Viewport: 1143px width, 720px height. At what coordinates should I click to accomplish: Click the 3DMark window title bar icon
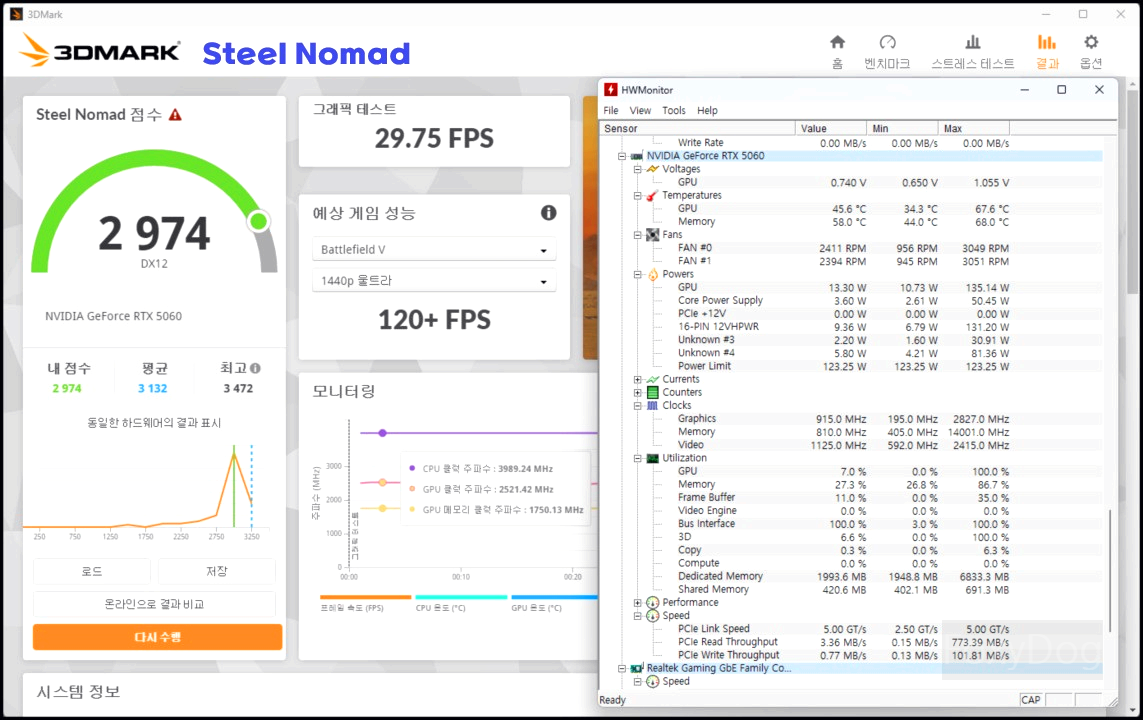click(x=16, y=14)
